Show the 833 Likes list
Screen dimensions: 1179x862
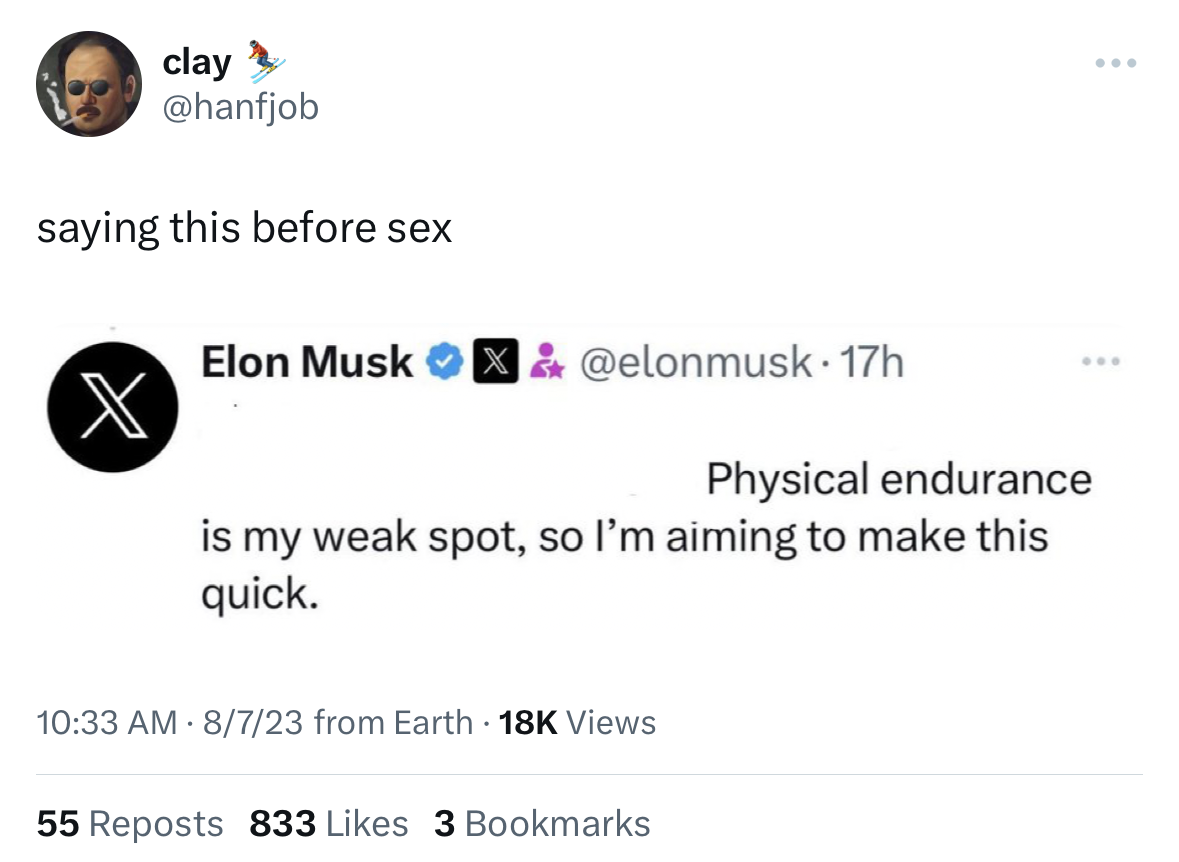[x=328, y=824]
